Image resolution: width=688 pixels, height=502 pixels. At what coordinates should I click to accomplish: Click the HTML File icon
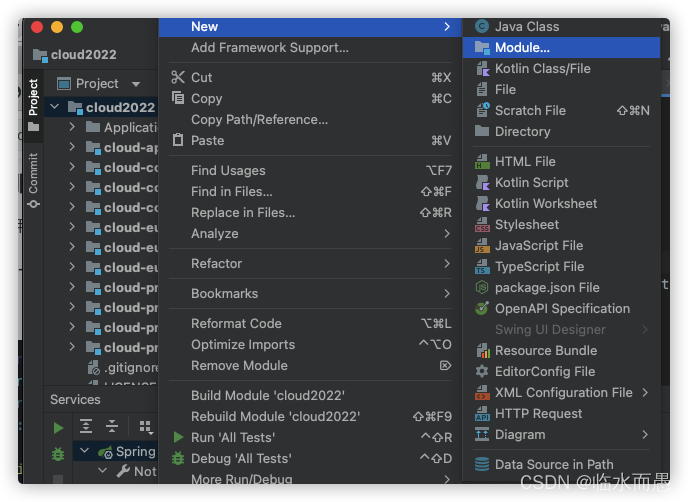[x=482, y=161]
